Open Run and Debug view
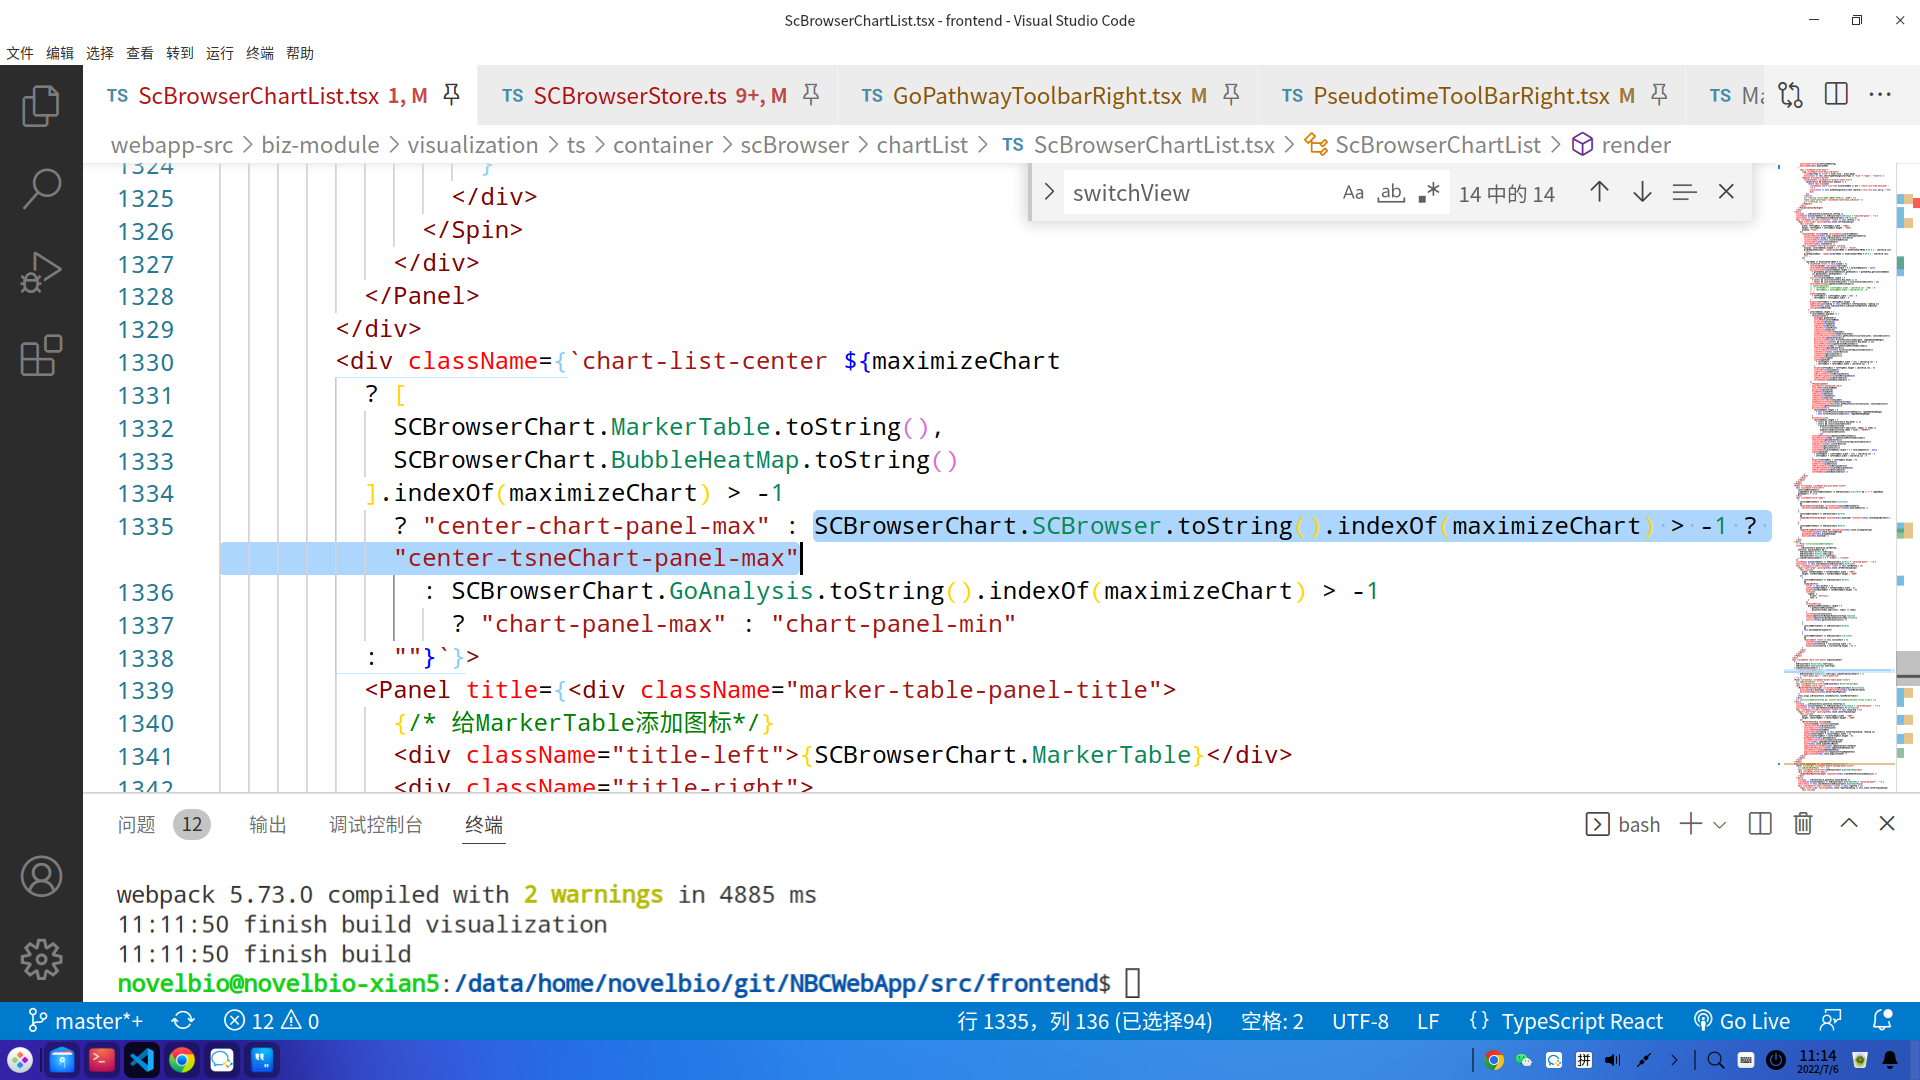The image size is (1920, 1080). point(41,272)
